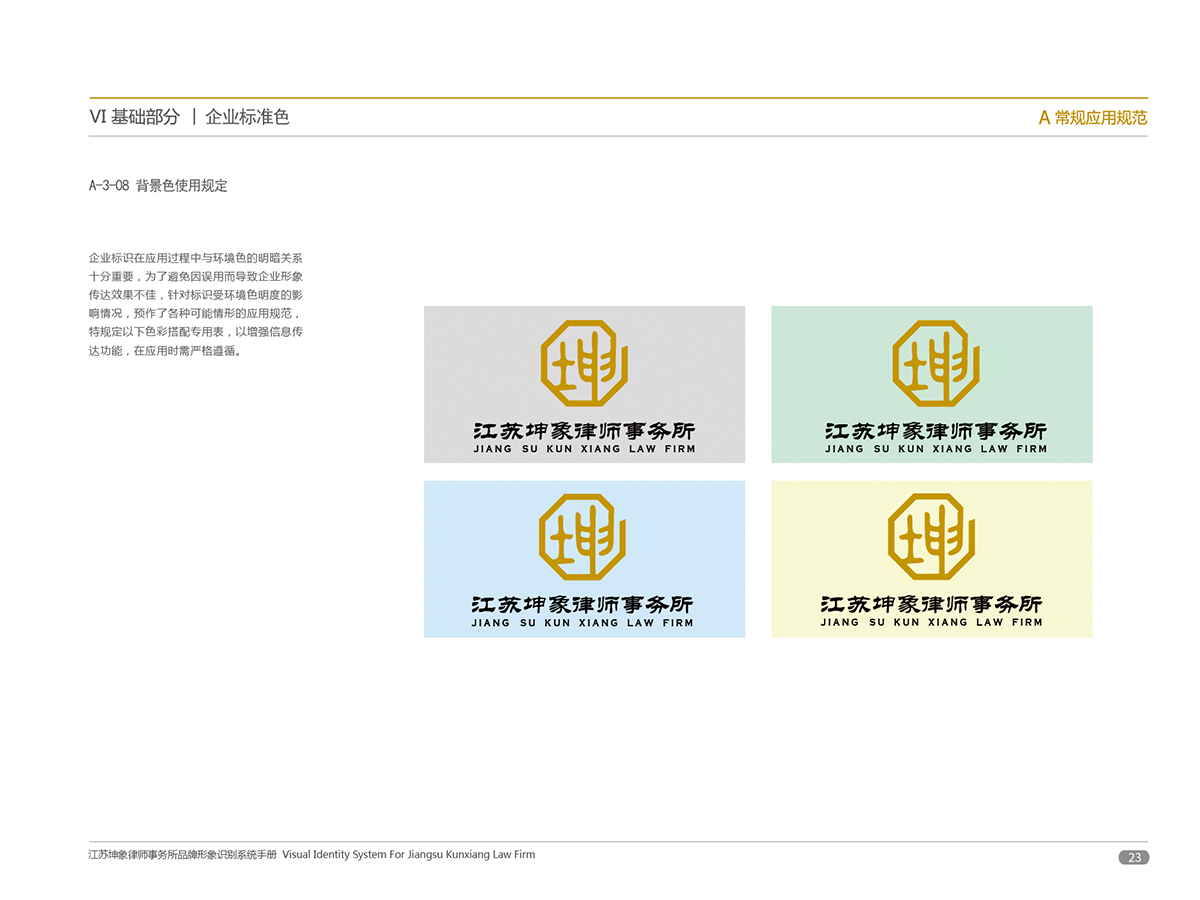Click the gold 'A 常规应用规范' heading
The height and width of the screenshot is (900, 1200).
pos(1092,118)
